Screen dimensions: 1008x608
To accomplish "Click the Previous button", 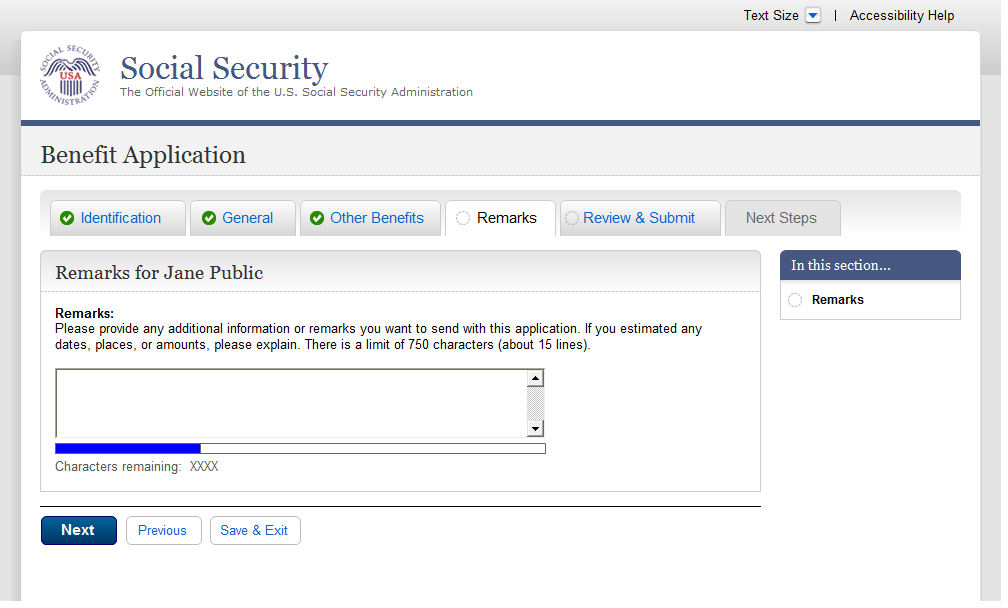I will click(x=163, y=531).
